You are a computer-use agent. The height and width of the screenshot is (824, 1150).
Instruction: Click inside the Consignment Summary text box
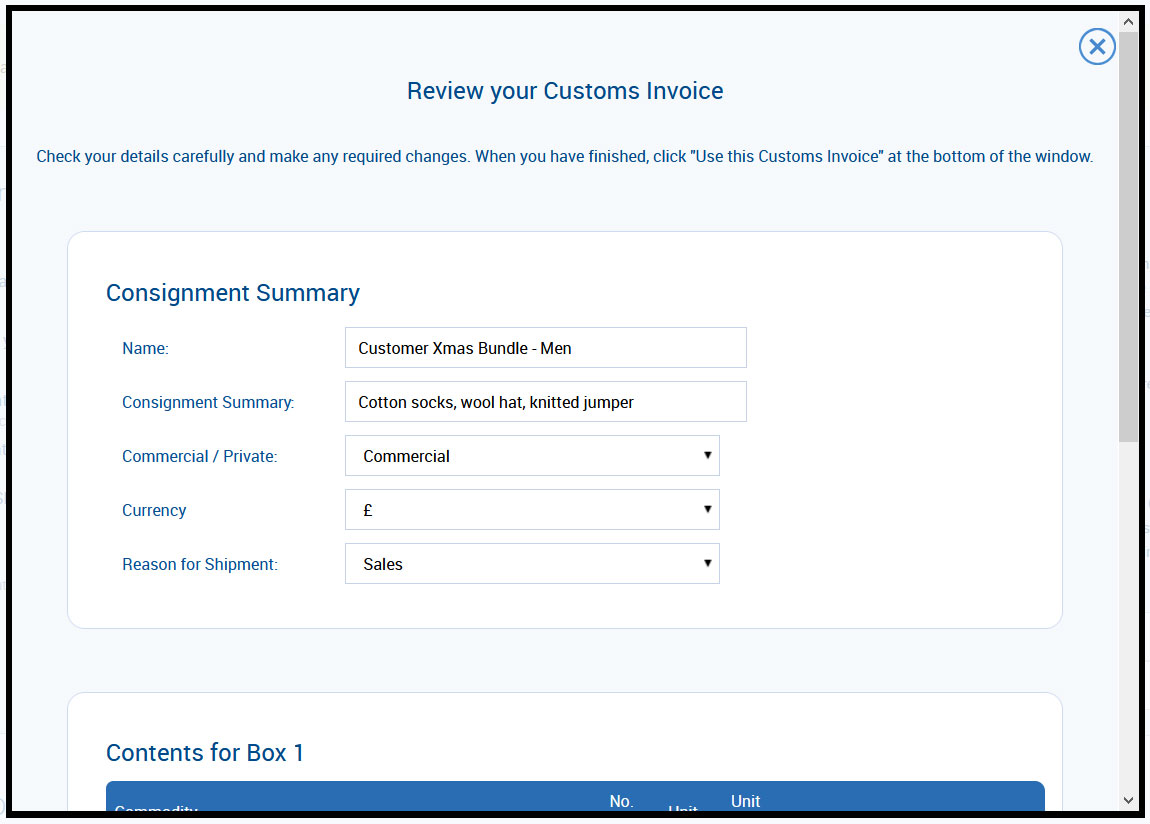tap(545, 401)
